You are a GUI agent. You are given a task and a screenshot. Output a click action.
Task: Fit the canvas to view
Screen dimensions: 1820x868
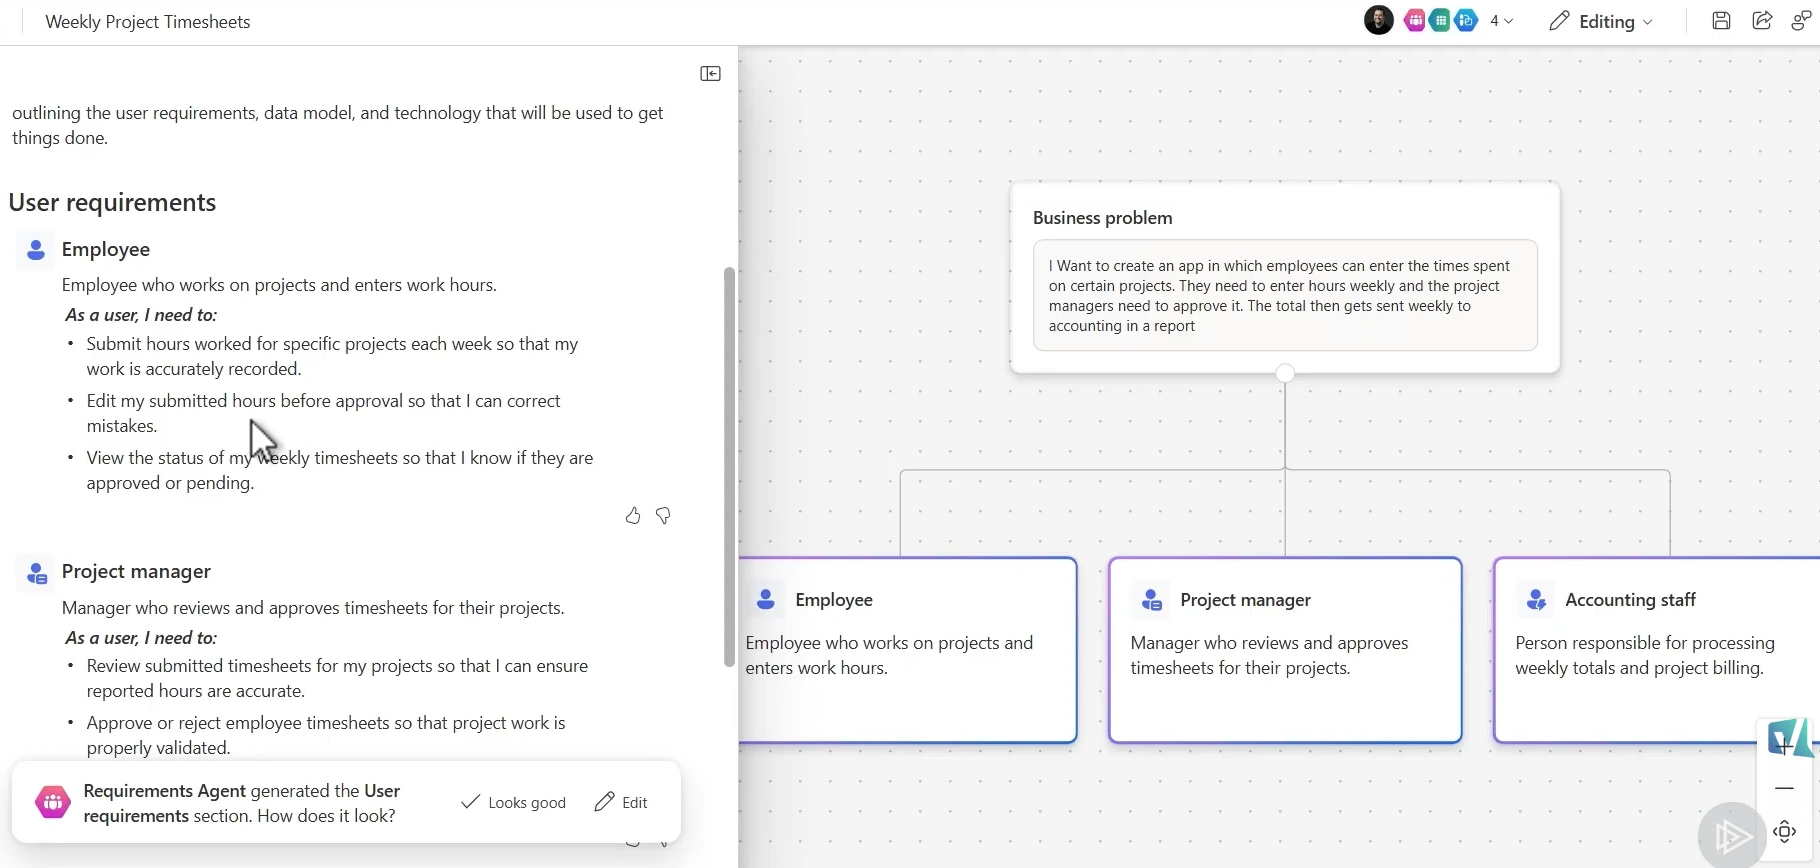(x=1785, y=832)
